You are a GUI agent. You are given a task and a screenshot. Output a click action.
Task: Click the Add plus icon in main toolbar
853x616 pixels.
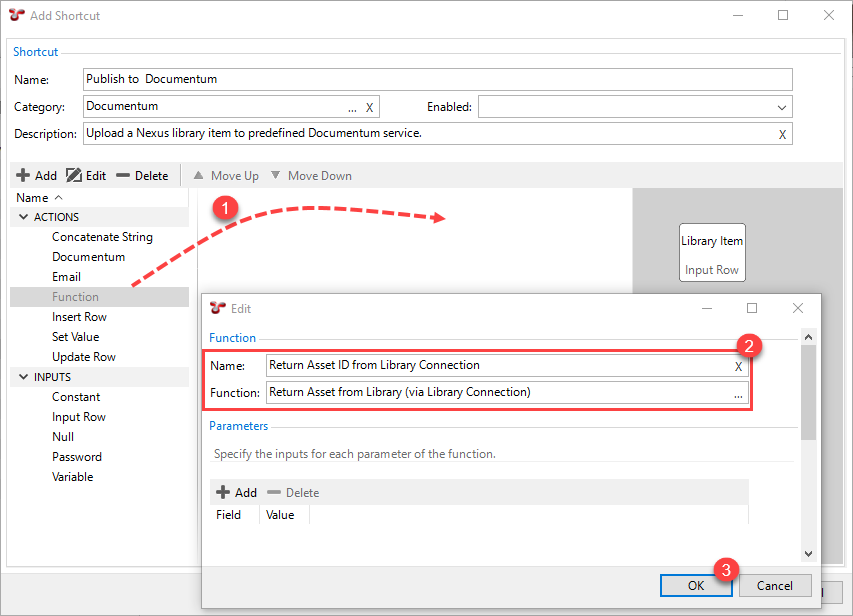pos(23,175)
